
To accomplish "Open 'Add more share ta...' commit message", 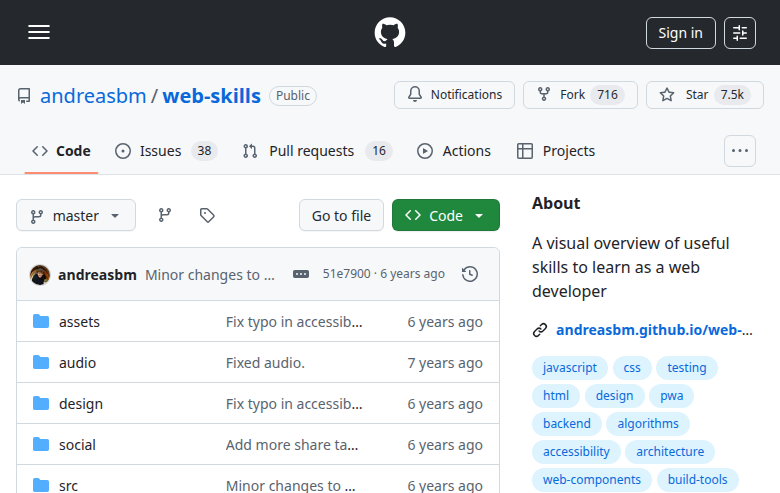I will pos(292,445).
